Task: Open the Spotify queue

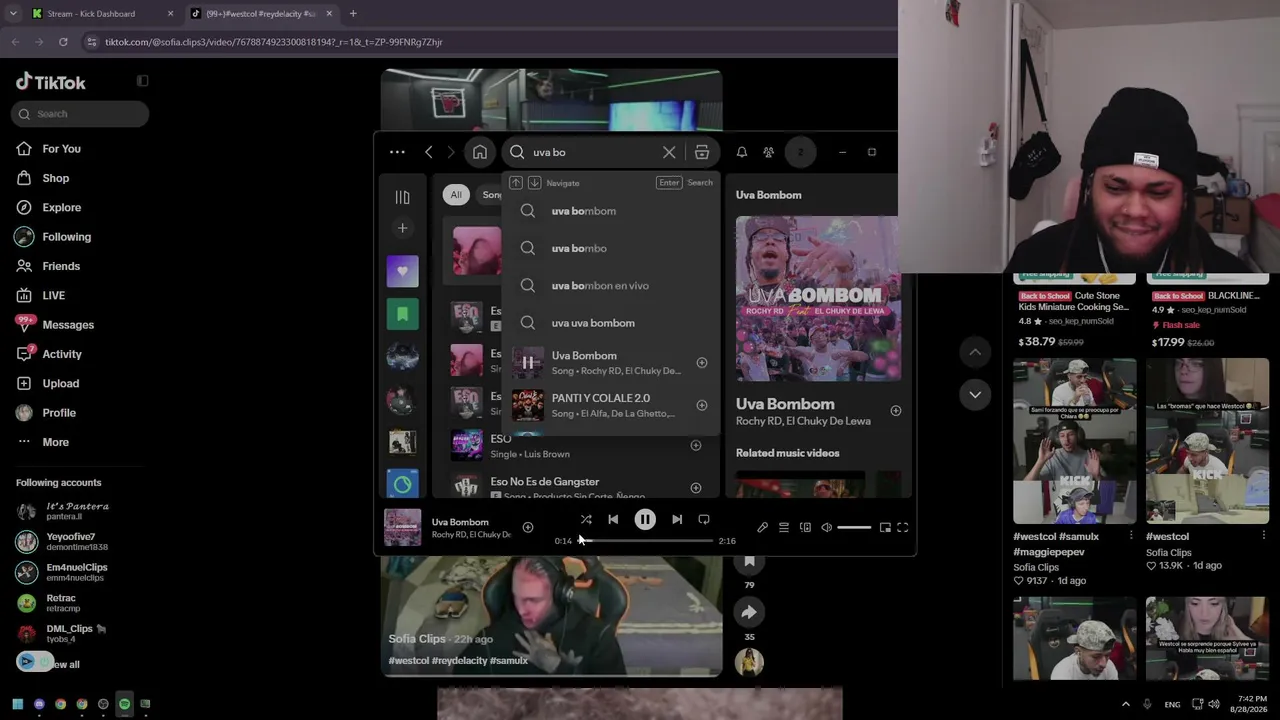Action: pyautogui.click(x=784, y=527)
